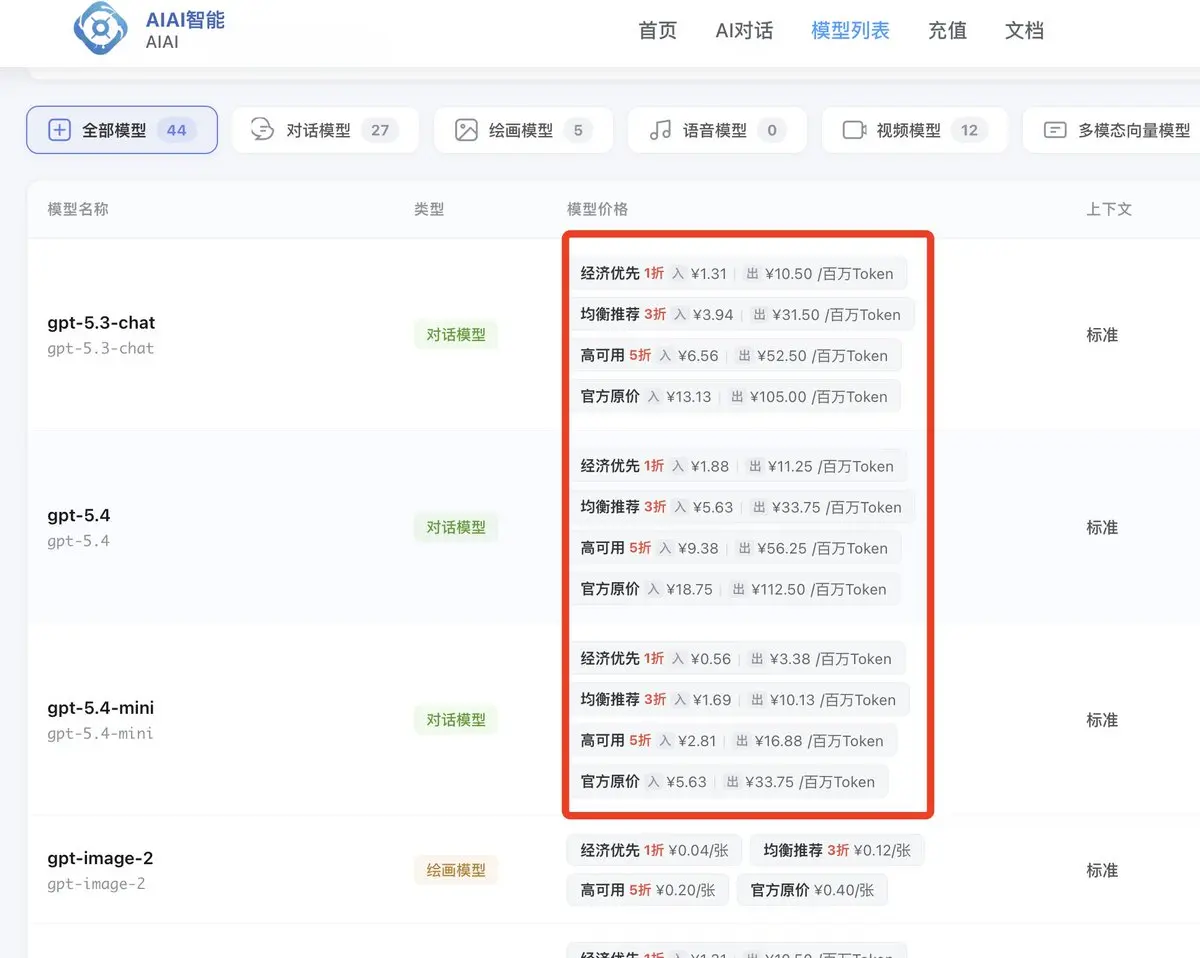Image resolution: width=1200 pixels, height=958 pixels.
Task: Select 模型列表 navigation item
Action: (x=850, y=31)
